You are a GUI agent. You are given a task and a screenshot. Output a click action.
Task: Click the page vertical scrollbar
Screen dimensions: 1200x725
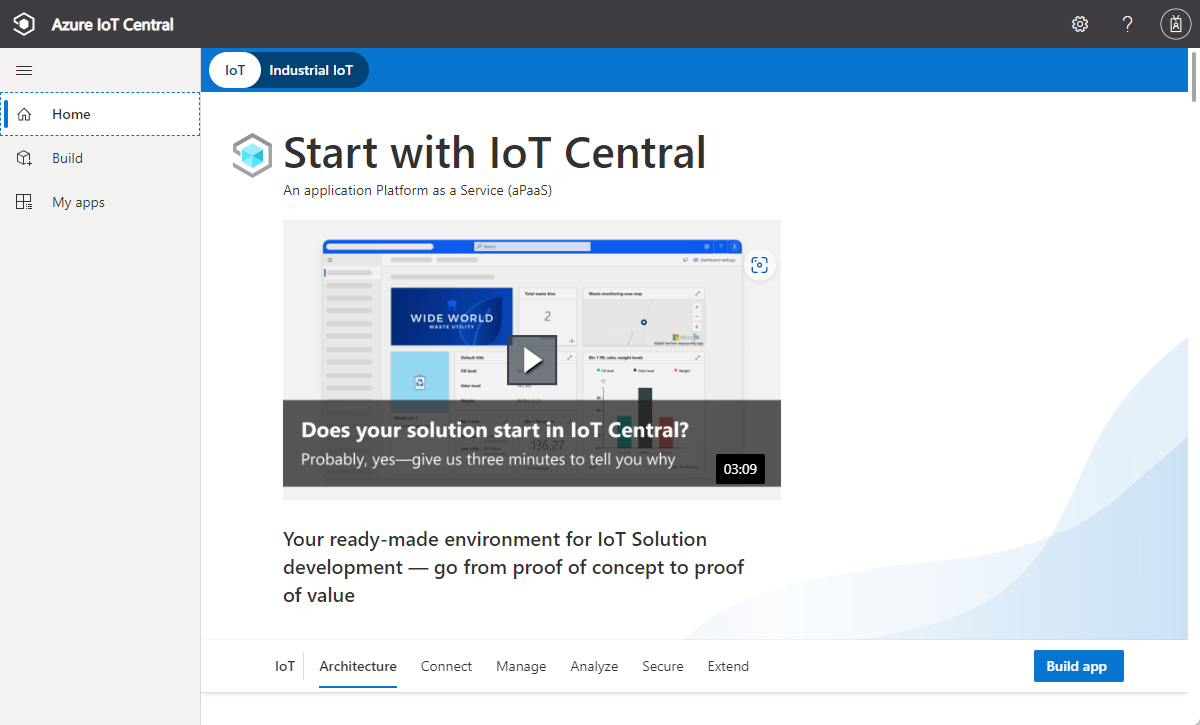pos(1194,75)
